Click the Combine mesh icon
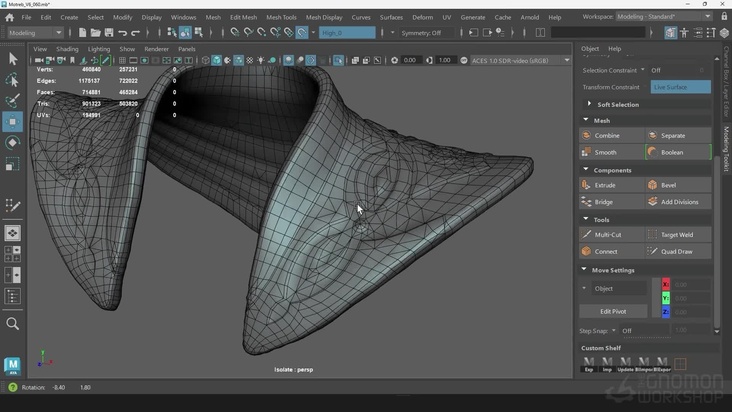The image size is (732, 412). pos(586,135)
